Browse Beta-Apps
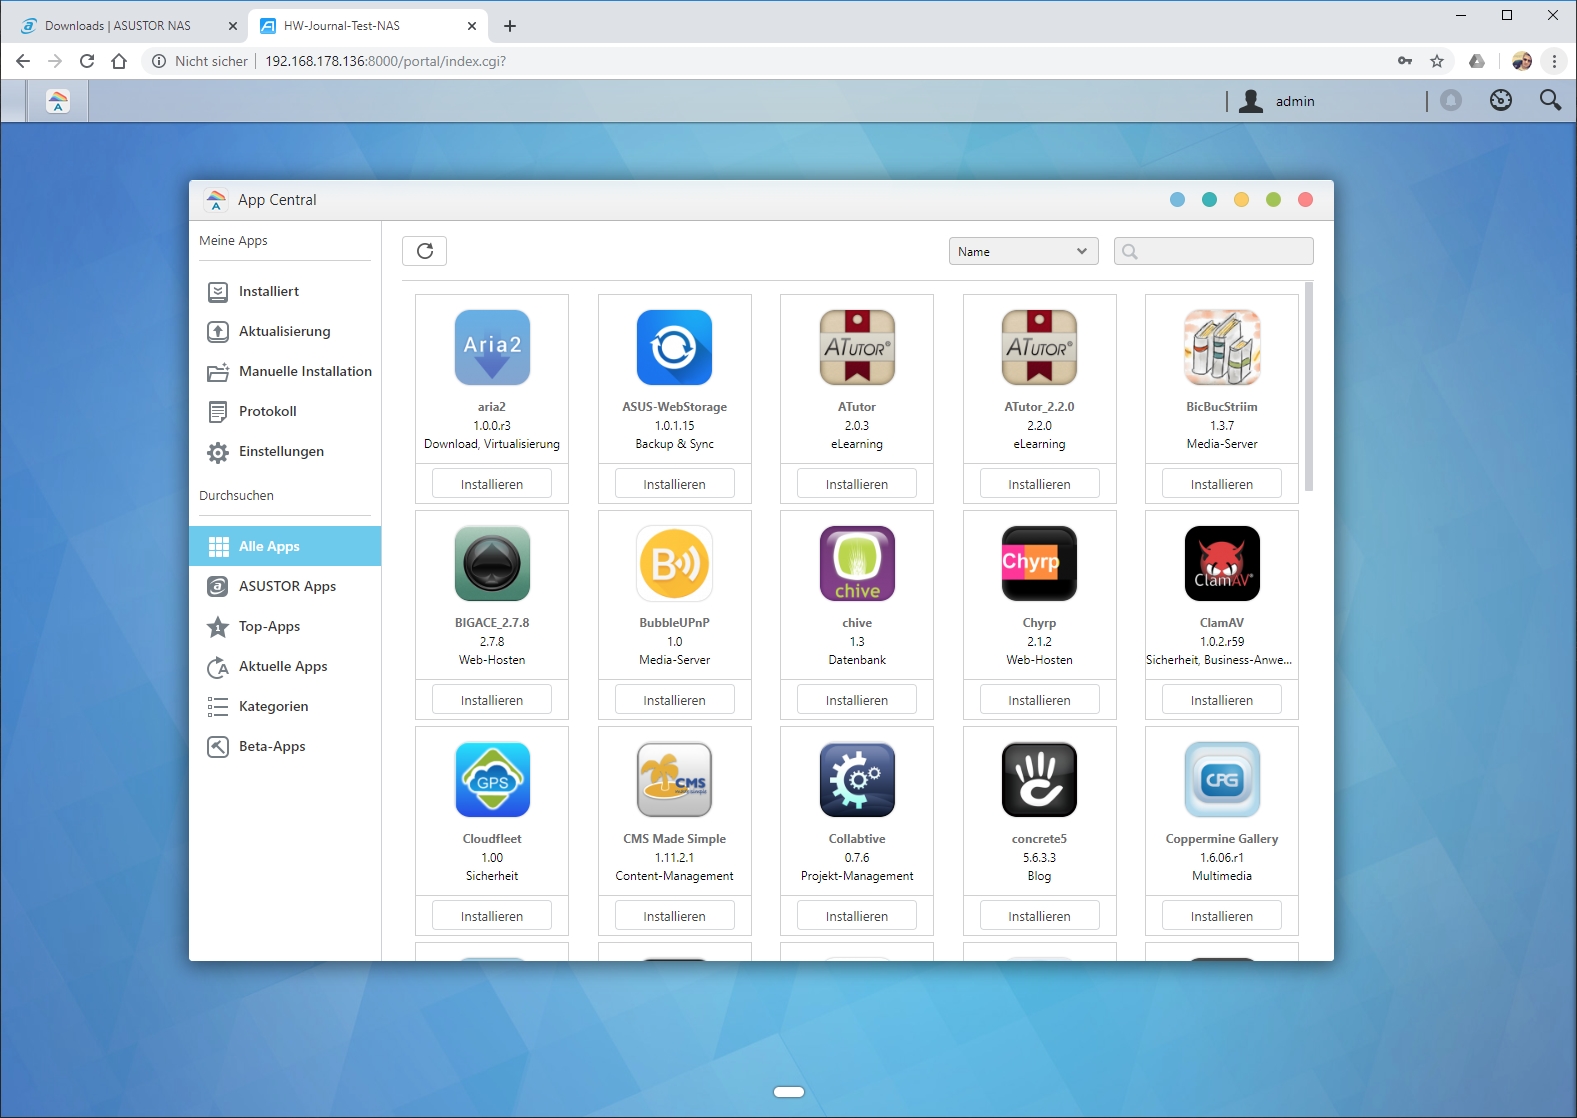This screenshot has height=1118, width=1577. 285,746
